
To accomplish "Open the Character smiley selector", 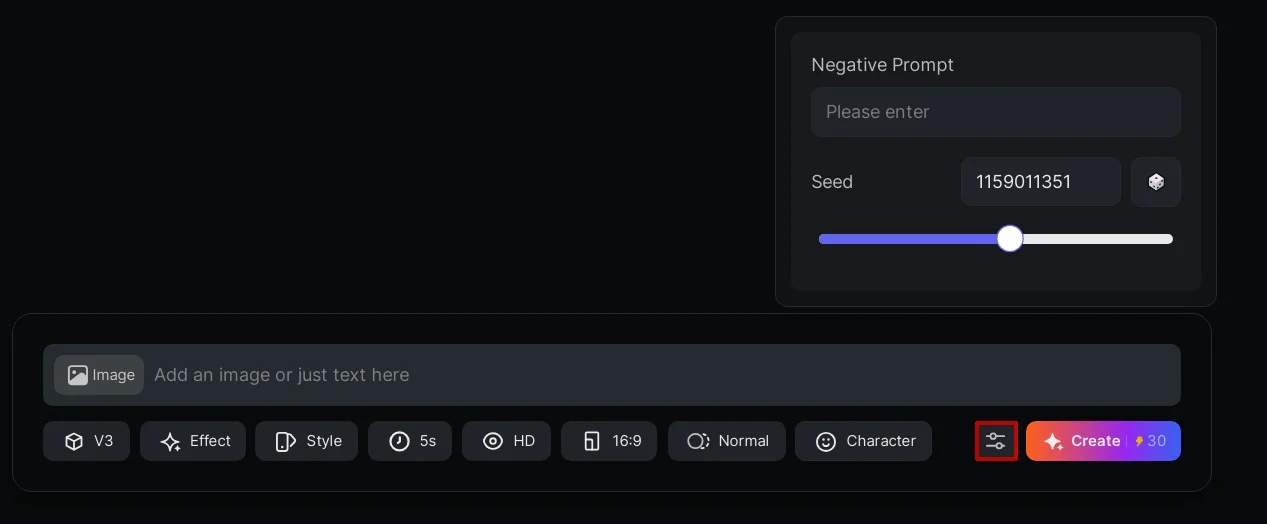I will tap(864, 441).
